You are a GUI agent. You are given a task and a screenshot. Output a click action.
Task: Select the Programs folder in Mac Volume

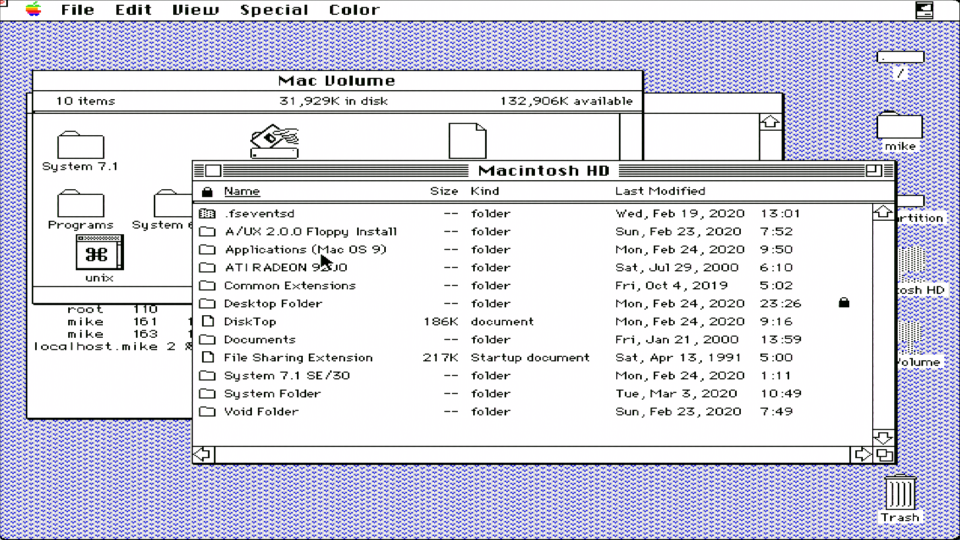80,203
